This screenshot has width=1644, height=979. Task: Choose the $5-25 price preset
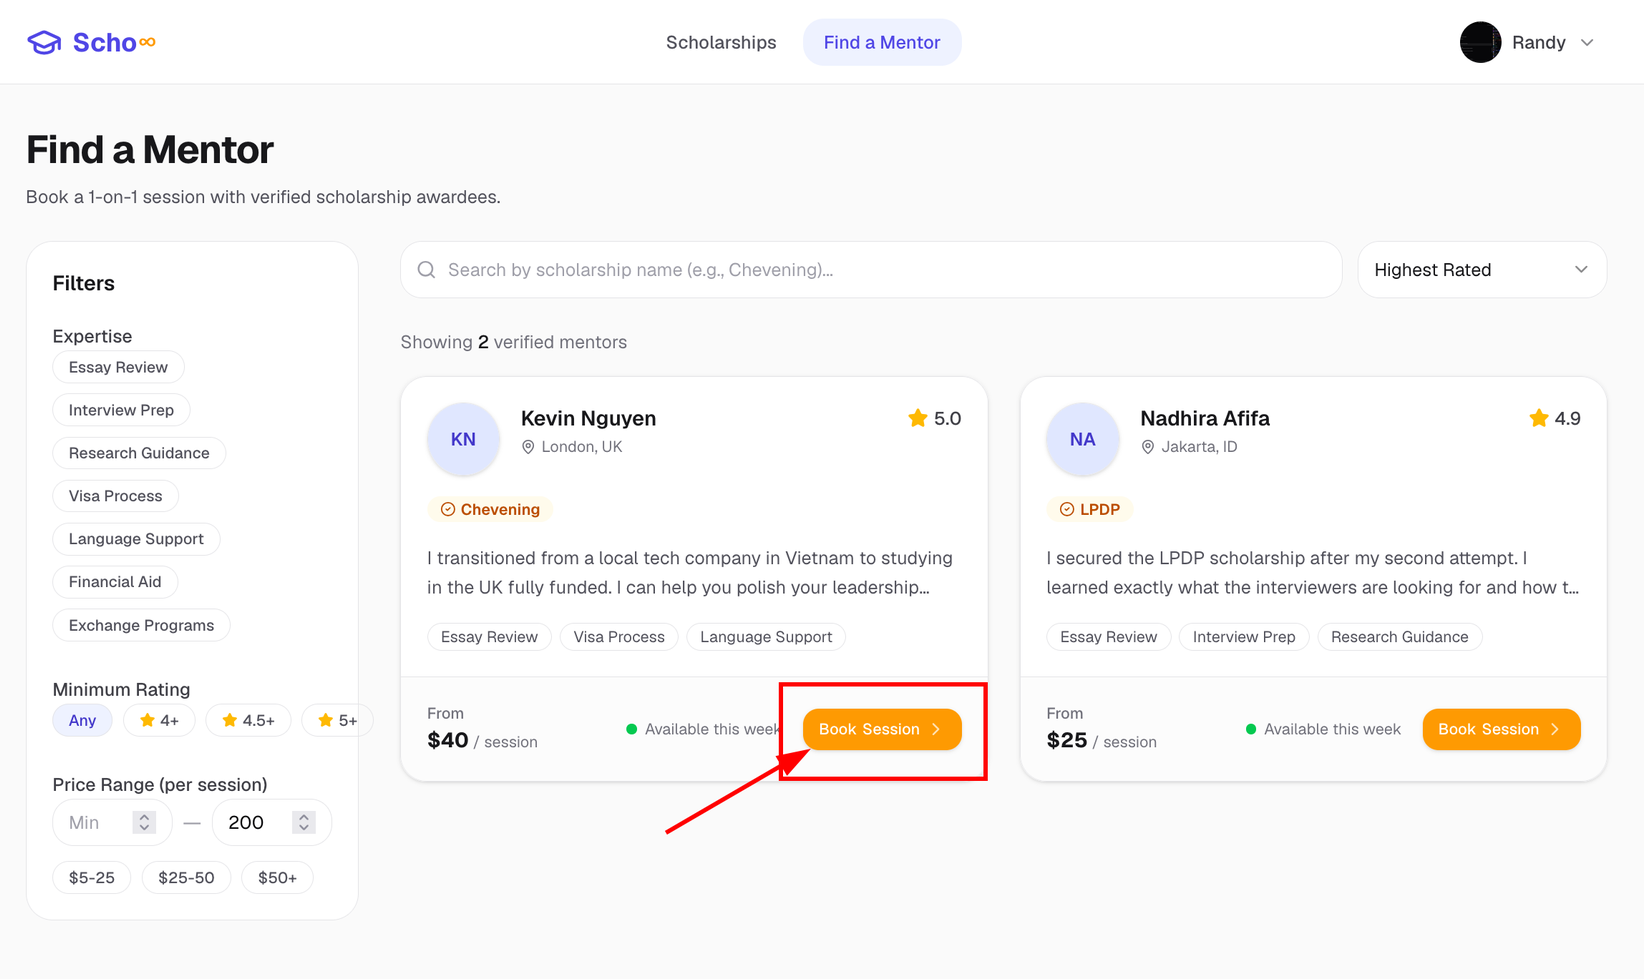click(x=92, y=878)
